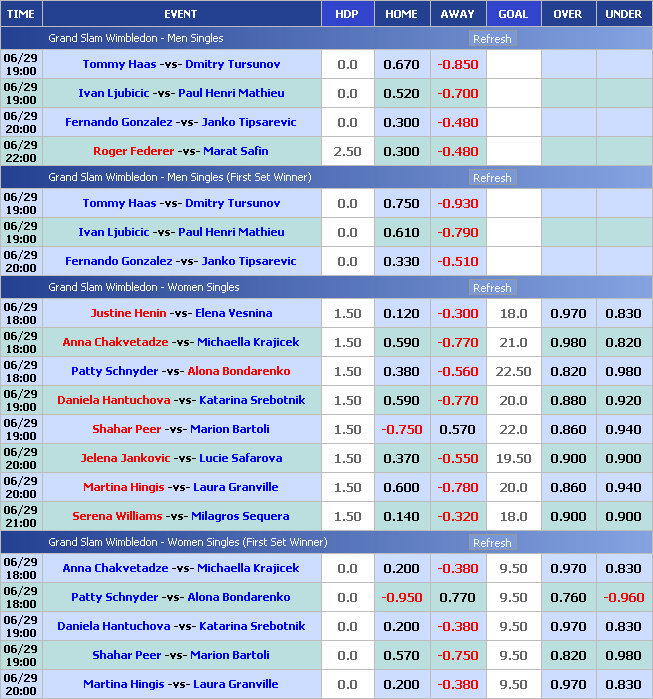Select under odds -0.960 for Schnyder first set
The width and height of the screenshot is (653, 699).
[x=624, y=597]
